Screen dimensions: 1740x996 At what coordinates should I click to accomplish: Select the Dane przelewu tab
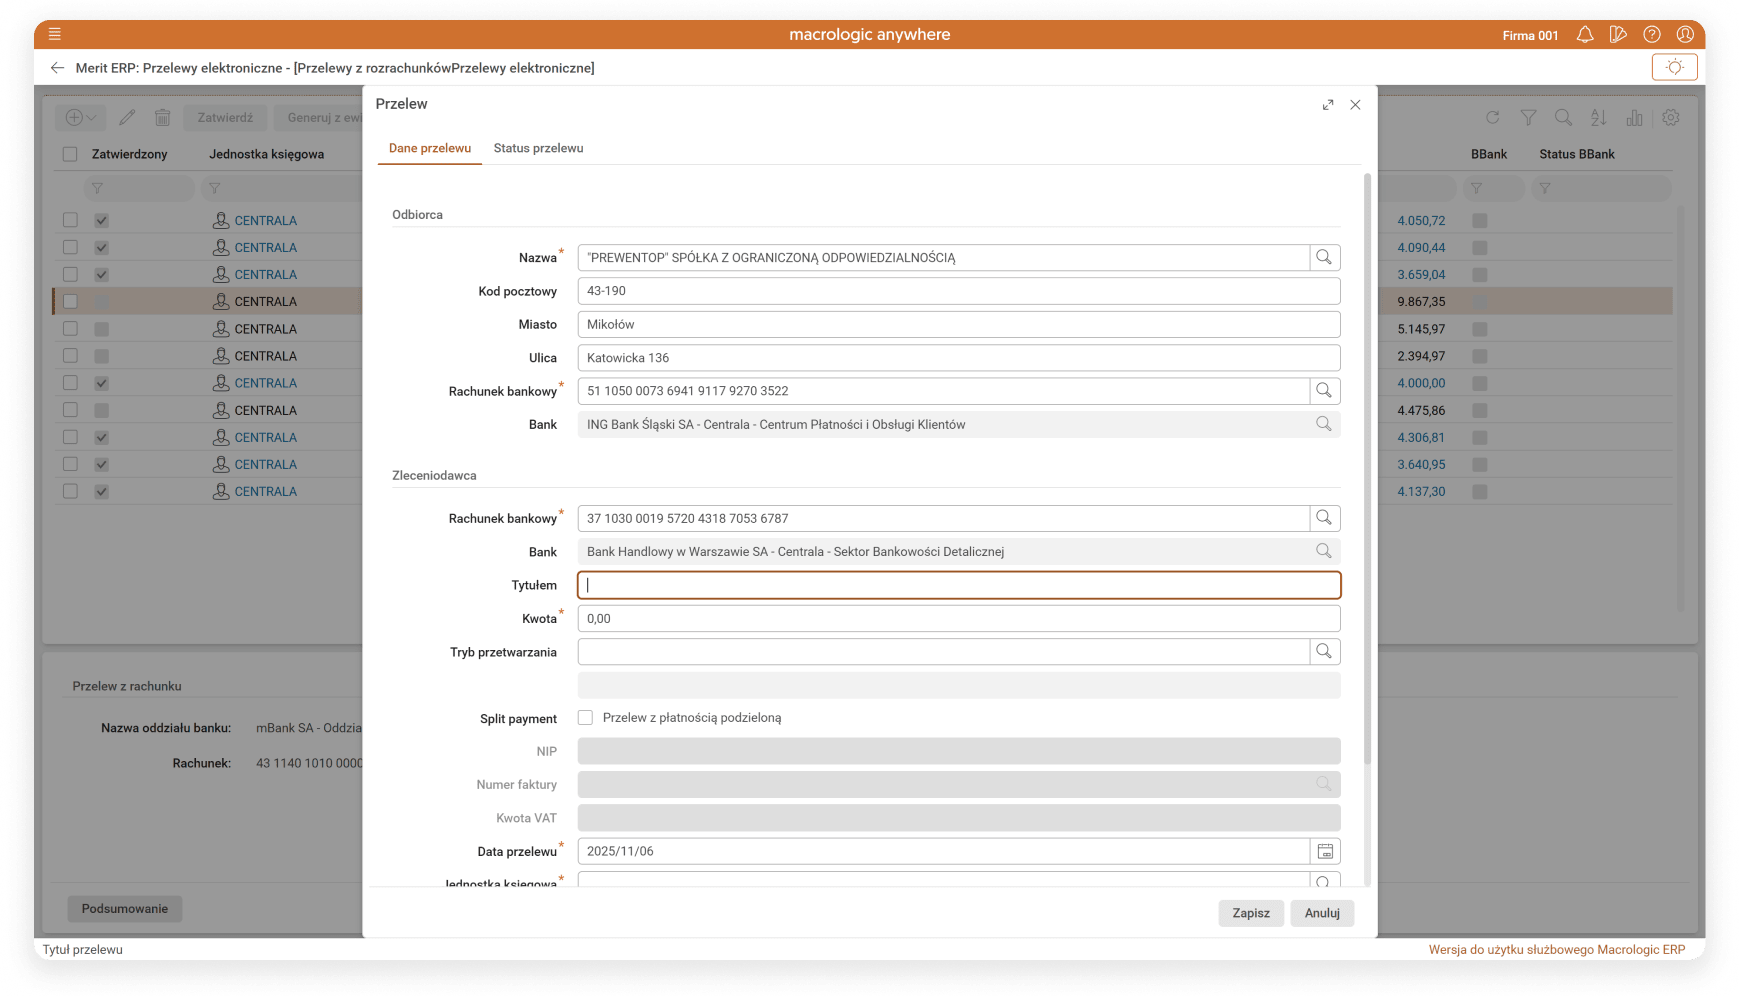430,148
